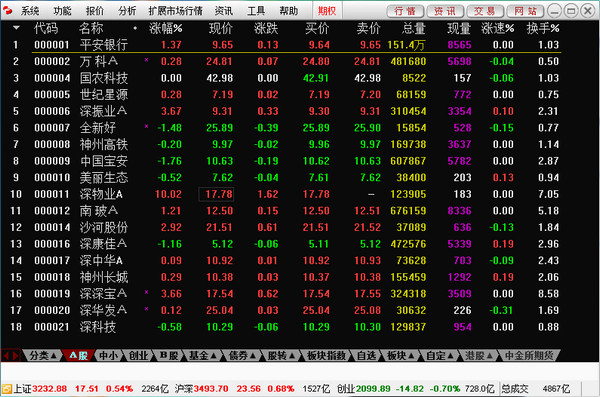Minimize the window with round button

coord(554,11)
